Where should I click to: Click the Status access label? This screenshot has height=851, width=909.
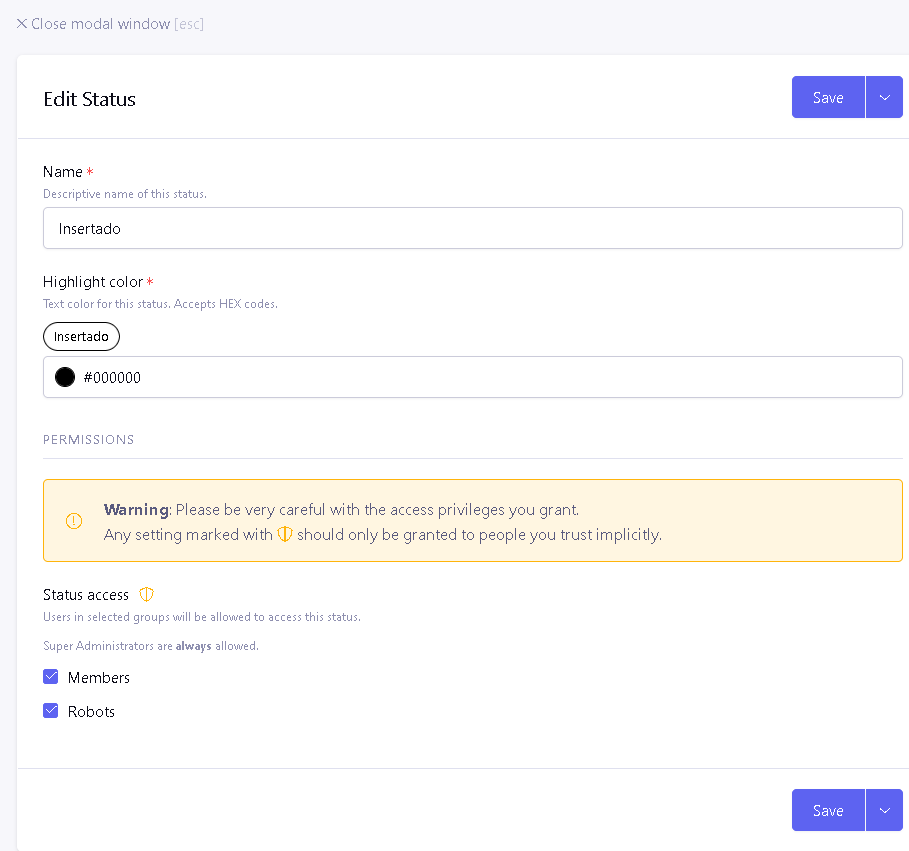(86, 595)
